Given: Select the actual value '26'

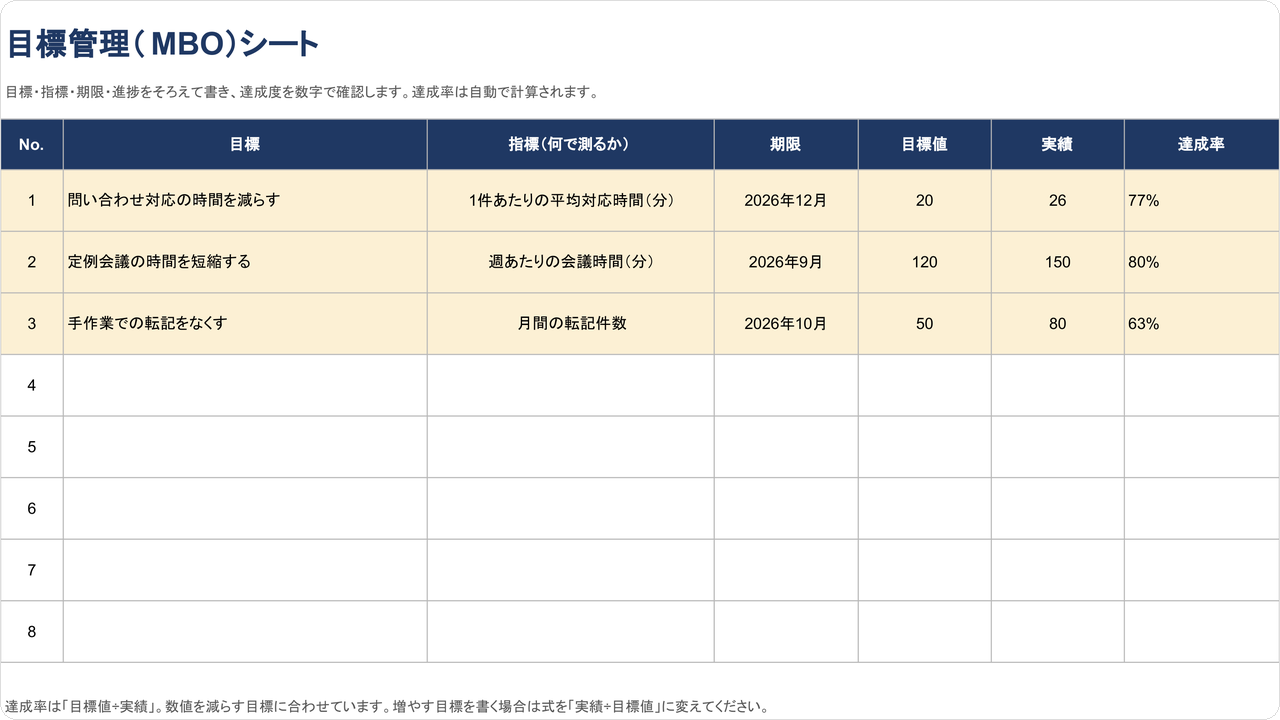Looking at the screenshot, I should click(1058, 200).
